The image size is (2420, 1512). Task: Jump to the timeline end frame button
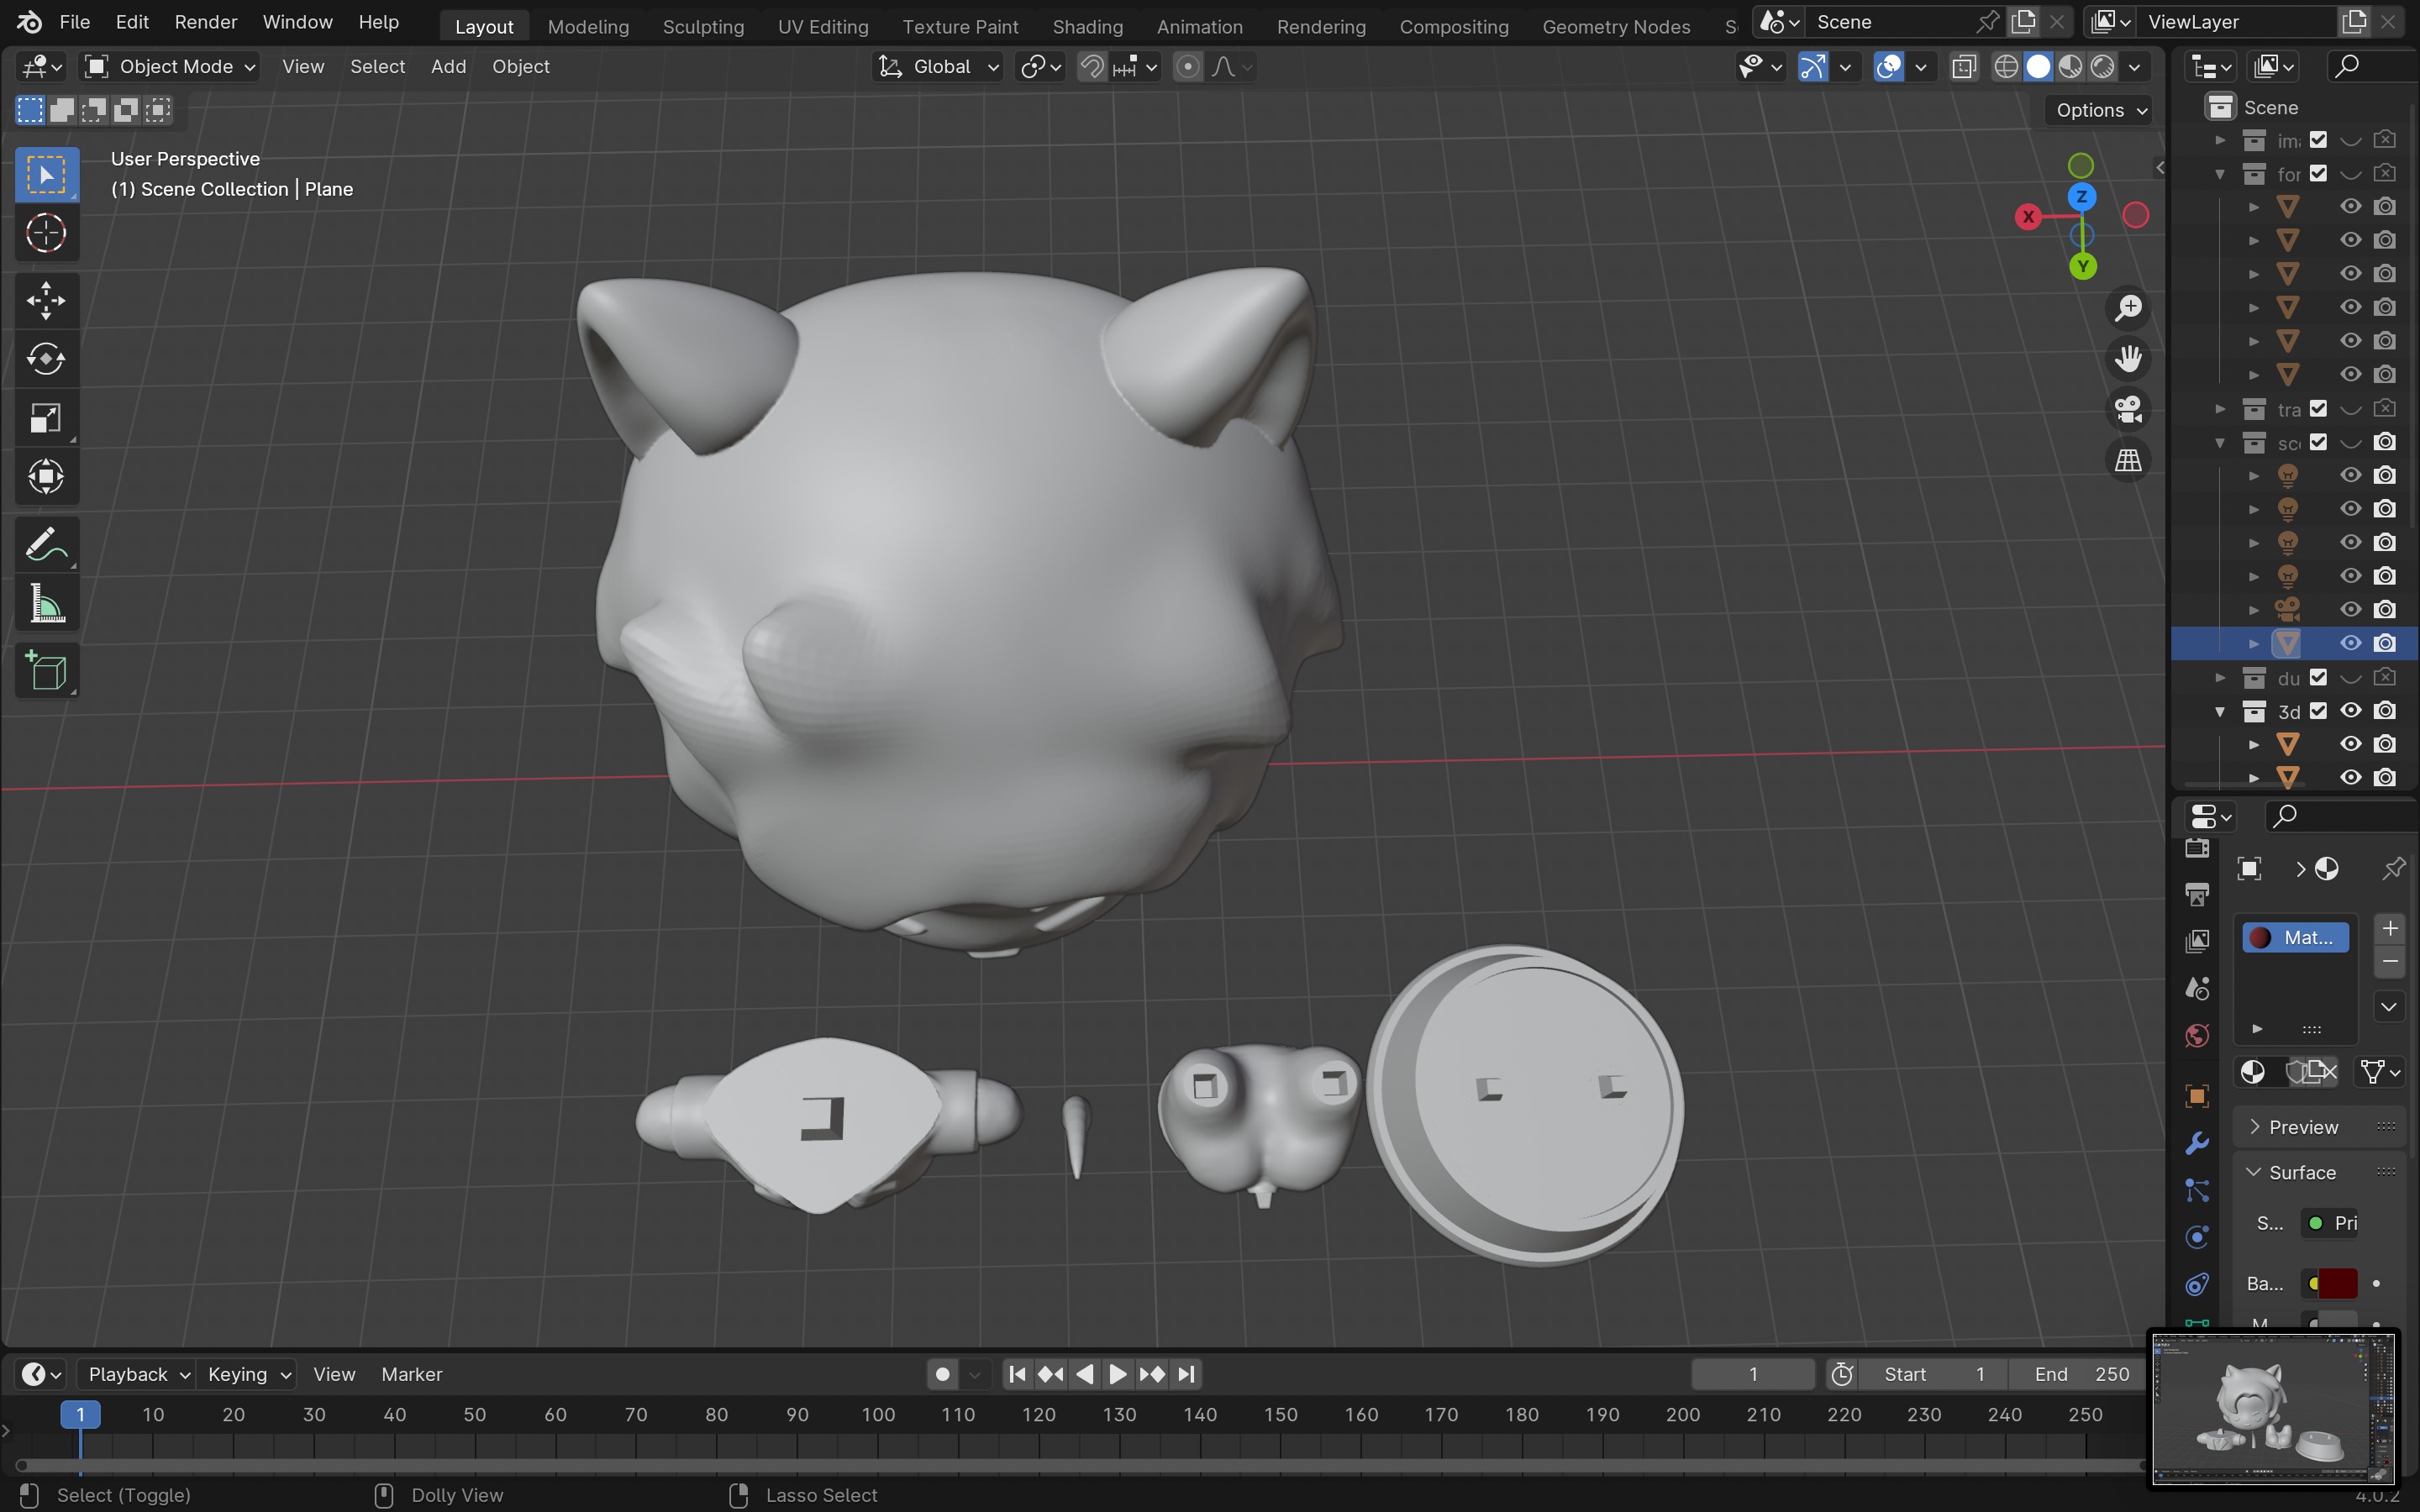pos(1186,1374)
